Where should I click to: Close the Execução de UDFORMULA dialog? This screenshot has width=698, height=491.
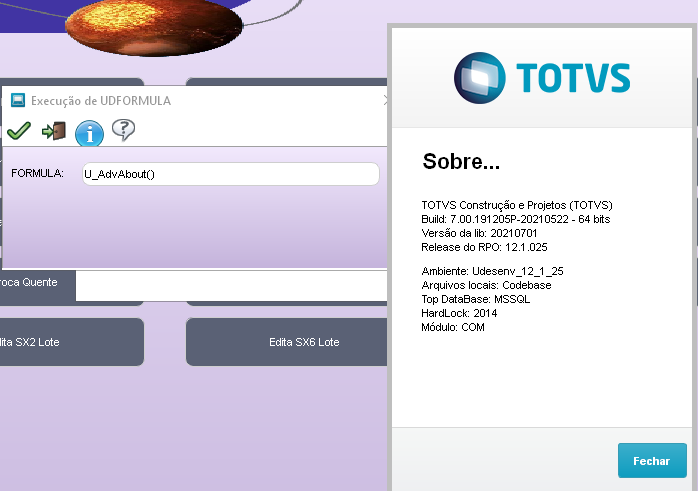[x=386, y=100]
